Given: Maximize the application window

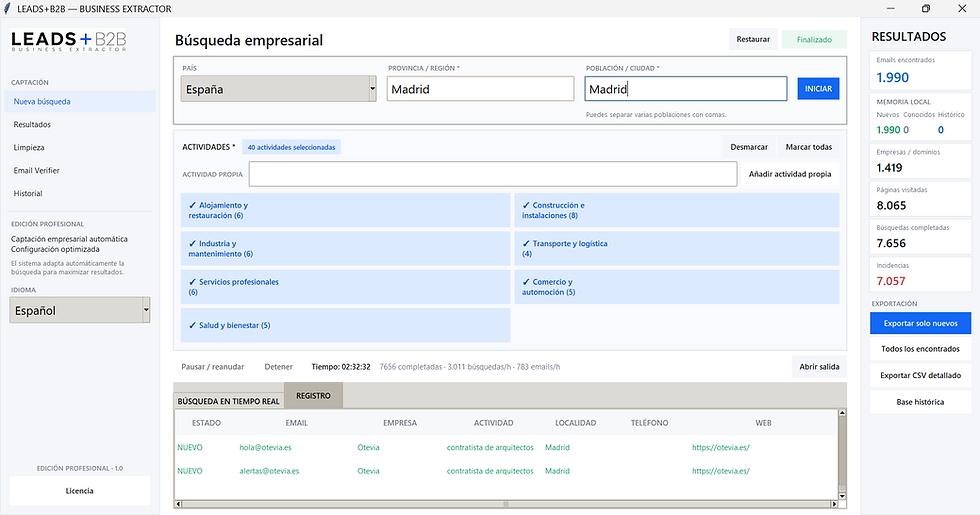Looking at the screenshot, I should tap(926, 9).
